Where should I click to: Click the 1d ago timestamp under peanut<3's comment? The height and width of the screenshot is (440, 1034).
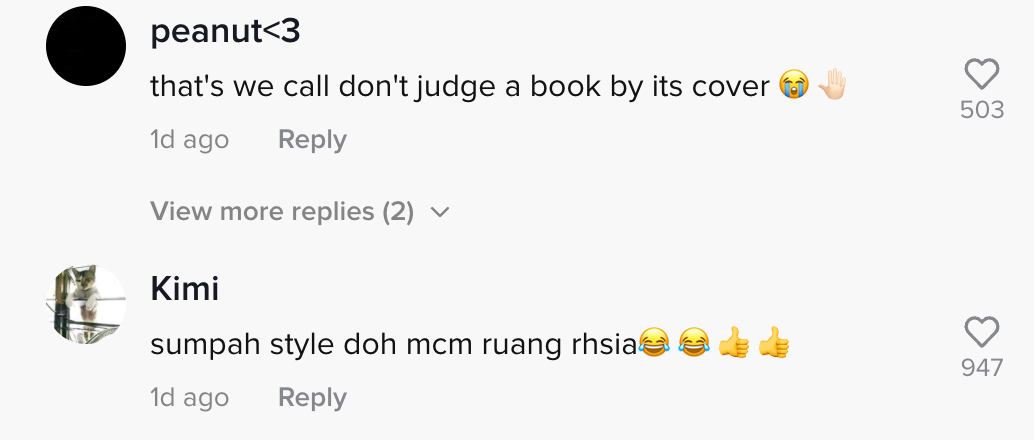pos(190,140)
